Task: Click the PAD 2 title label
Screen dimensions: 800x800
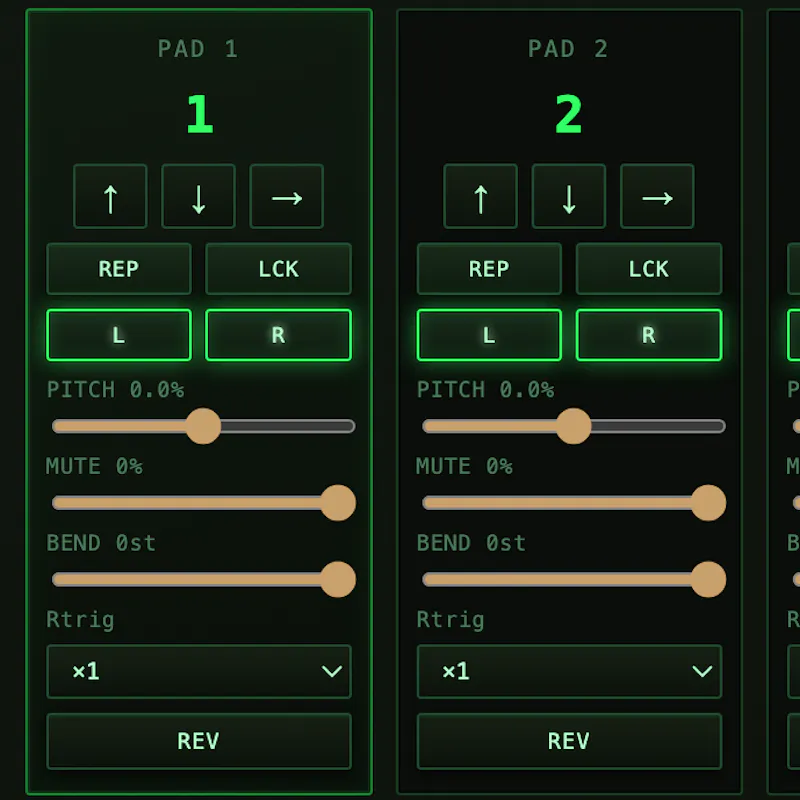Action: 568,49
